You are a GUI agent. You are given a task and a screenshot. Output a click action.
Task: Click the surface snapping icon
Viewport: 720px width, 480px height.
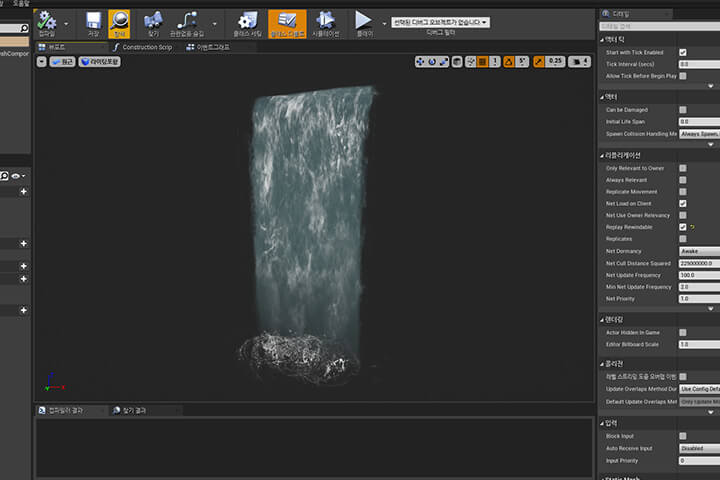tap(471, 62)
